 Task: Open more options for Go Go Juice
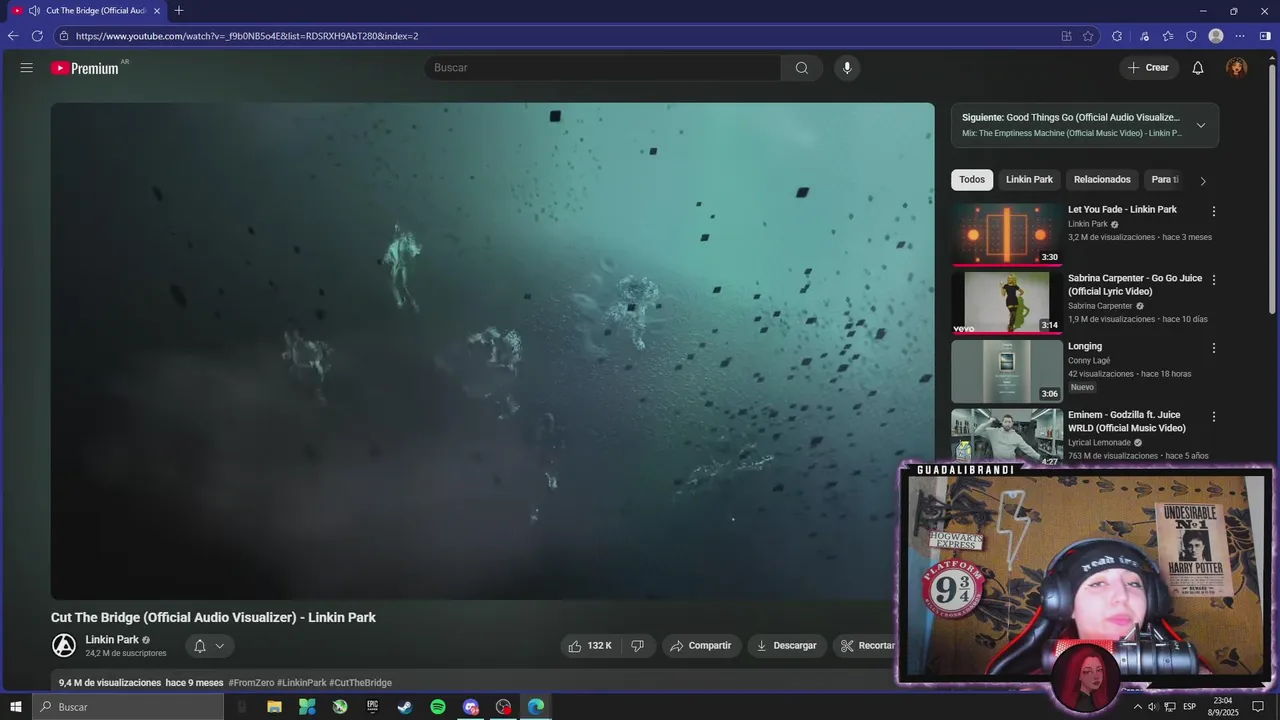(1214, 280)
